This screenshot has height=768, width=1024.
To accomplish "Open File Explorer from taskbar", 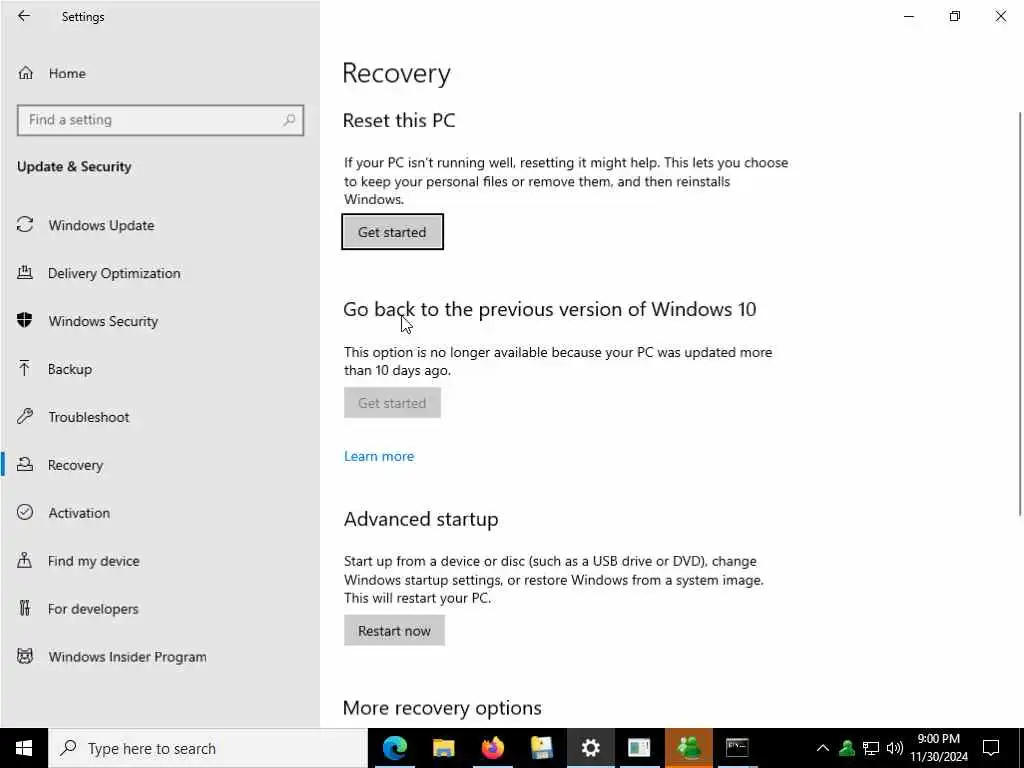I will tap(443, 748).
